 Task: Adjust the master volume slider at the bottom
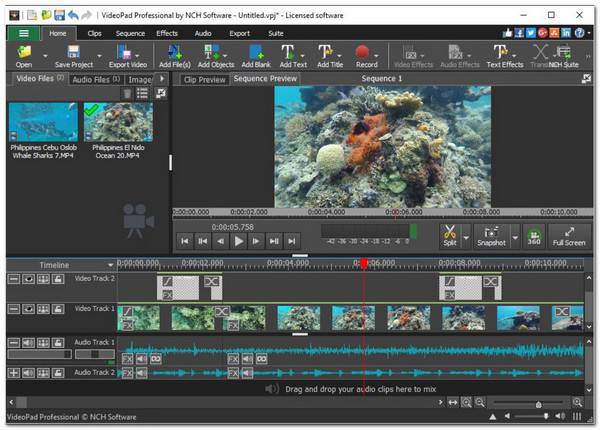533,416
